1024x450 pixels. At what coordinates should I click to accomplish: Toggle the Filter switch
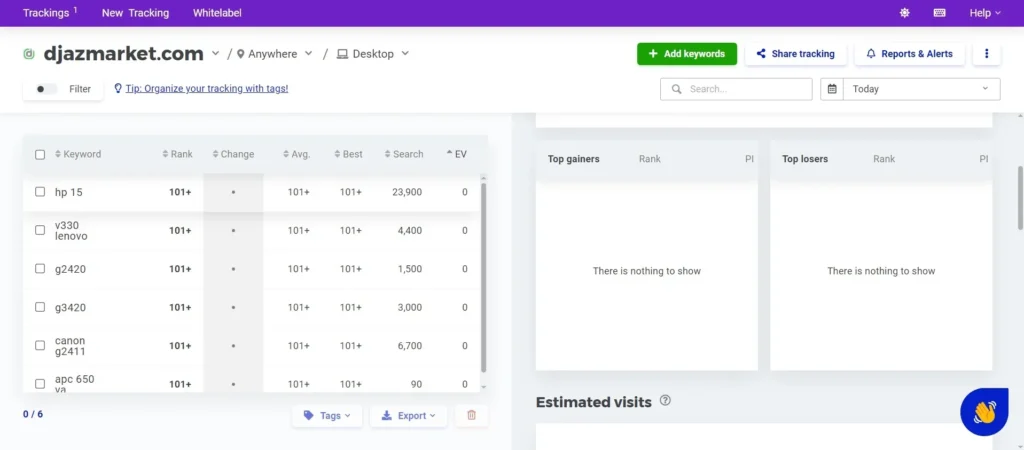(x=44, y=89)
